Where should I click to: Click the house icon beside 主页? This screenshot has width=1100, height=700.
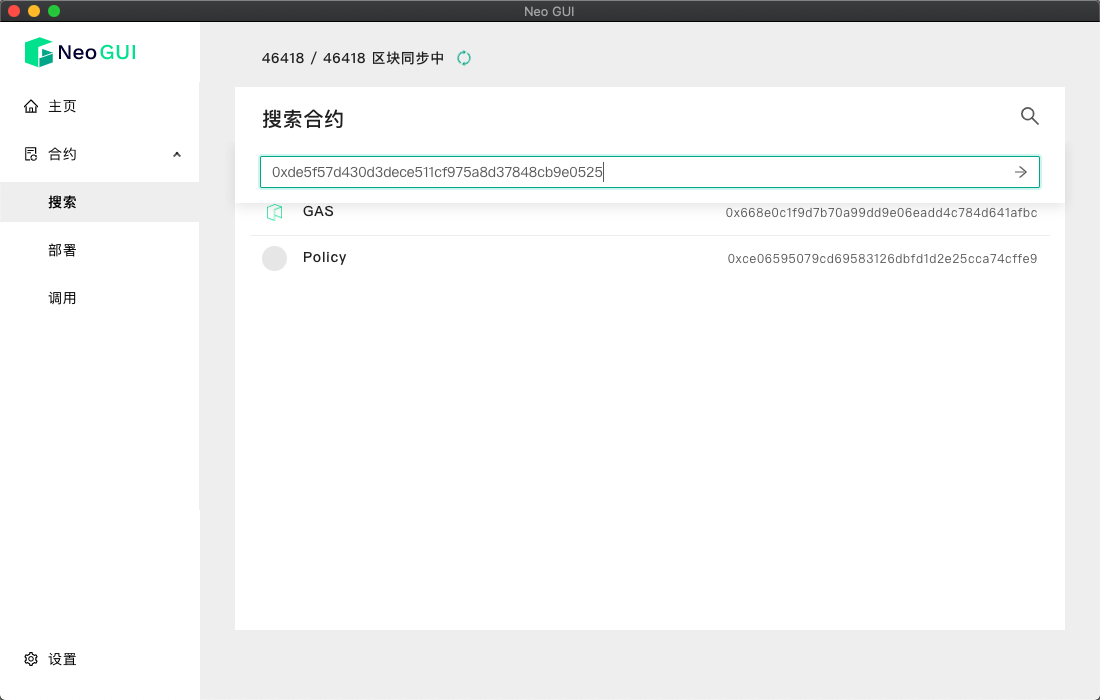pos(31,106)
